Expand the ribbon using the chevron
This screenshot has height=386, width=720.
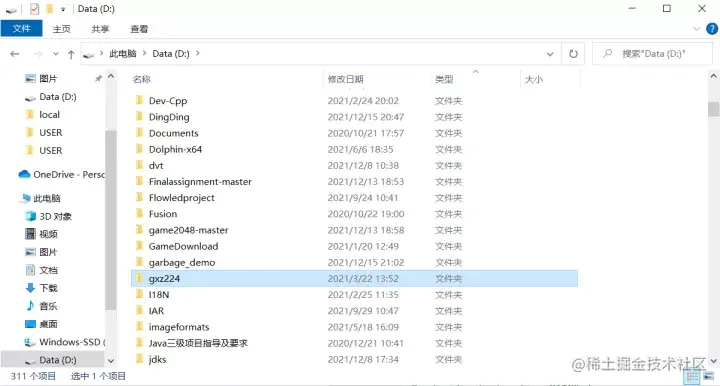696,29
